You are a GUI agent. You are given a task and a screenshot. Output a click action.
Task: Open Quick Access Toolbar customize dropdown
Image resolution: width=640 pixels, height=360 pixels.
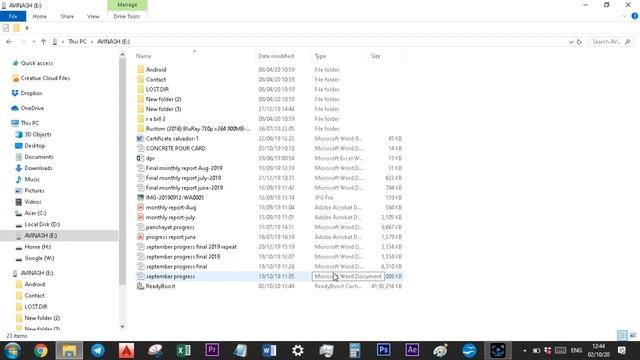(x=27, y=28)
